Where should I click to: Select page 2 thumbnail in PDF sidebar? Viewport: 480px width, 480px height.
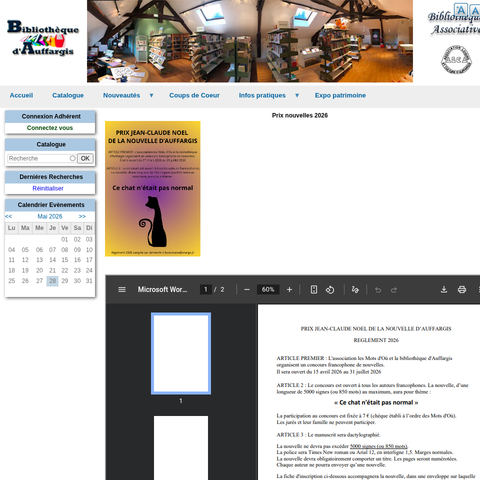pos(181,448)
